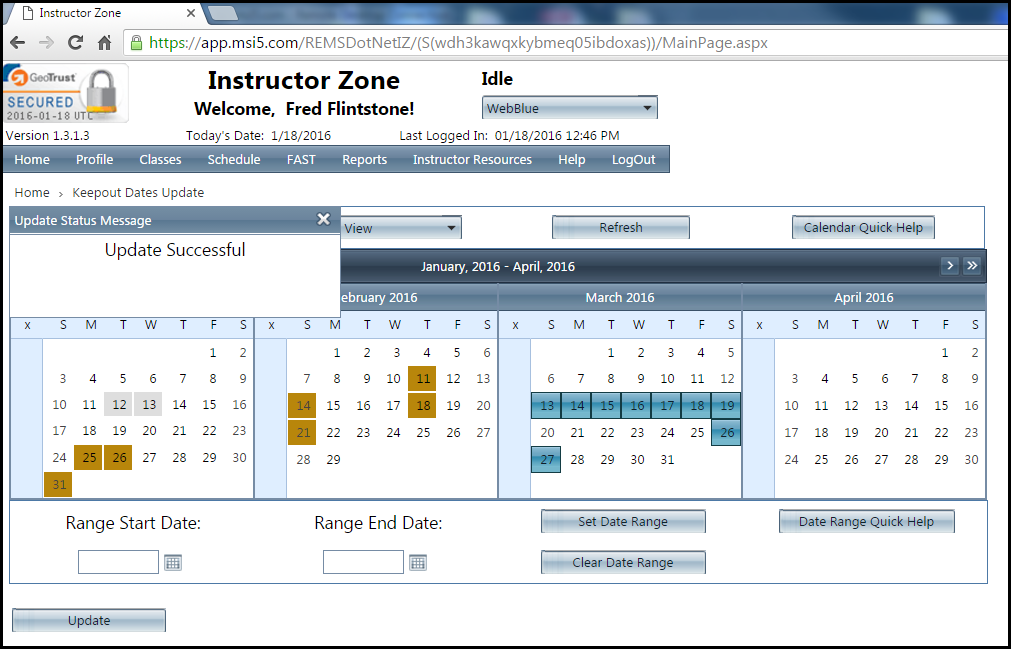Jump ahead using the double-arrow calendar control
1011x649 pixels.
click(972, 266)
